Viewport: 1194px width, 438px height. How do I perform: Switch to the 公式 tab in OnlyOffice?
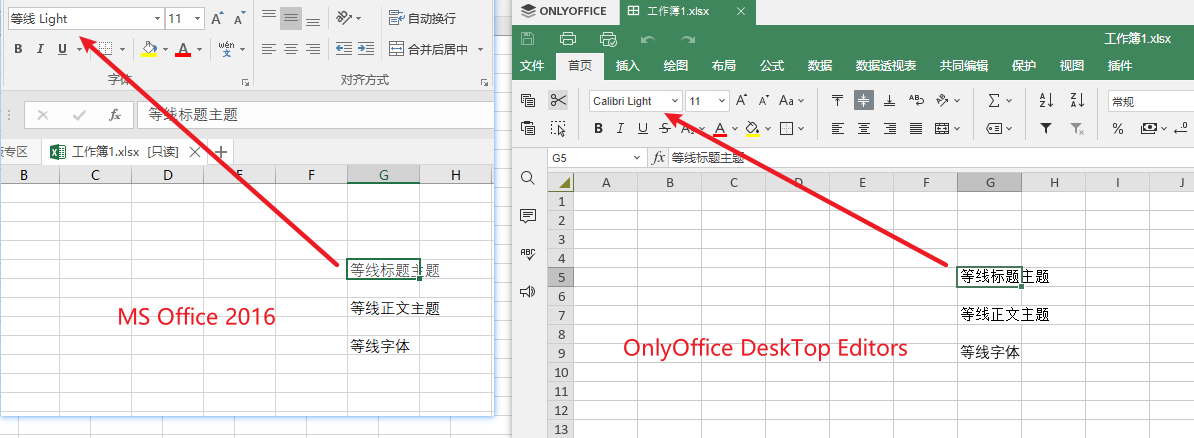(x=772, y=66)
